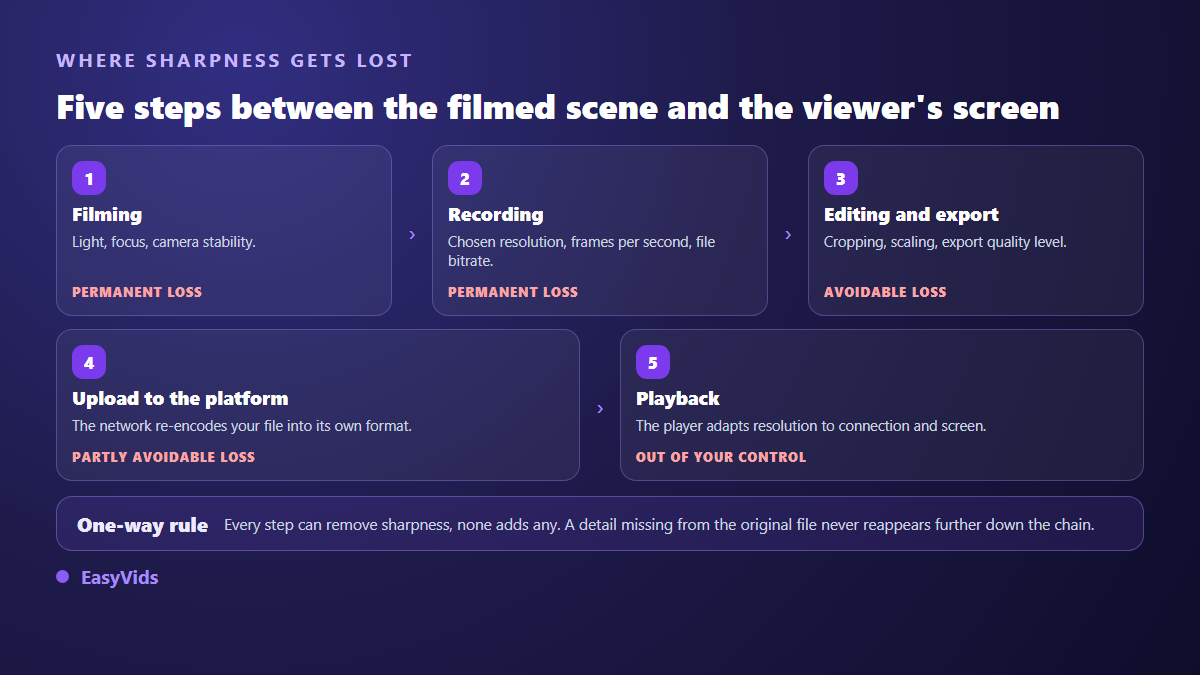Click 'Chosen resolution, frames per second' description
The height and width of the screenshot is (675, 1200).
[582, 251]
